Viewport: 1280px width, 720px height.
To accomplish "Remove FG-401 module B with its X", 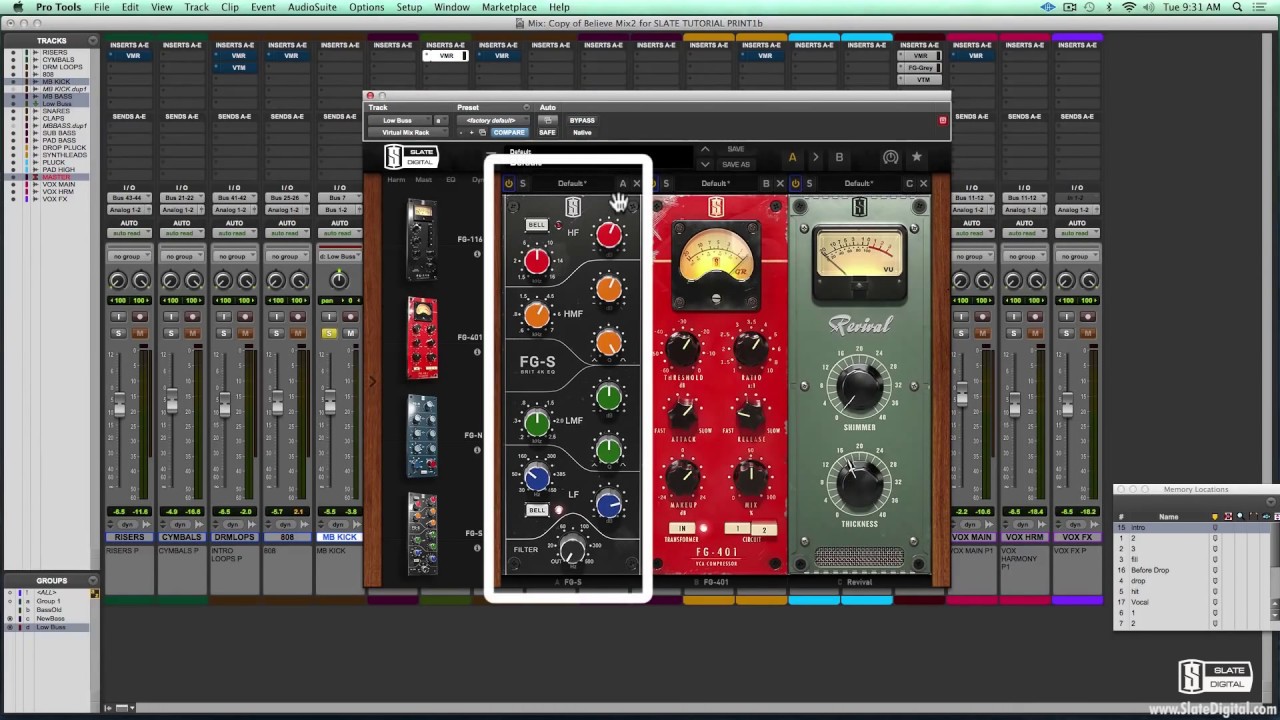I will coord(780,183).
